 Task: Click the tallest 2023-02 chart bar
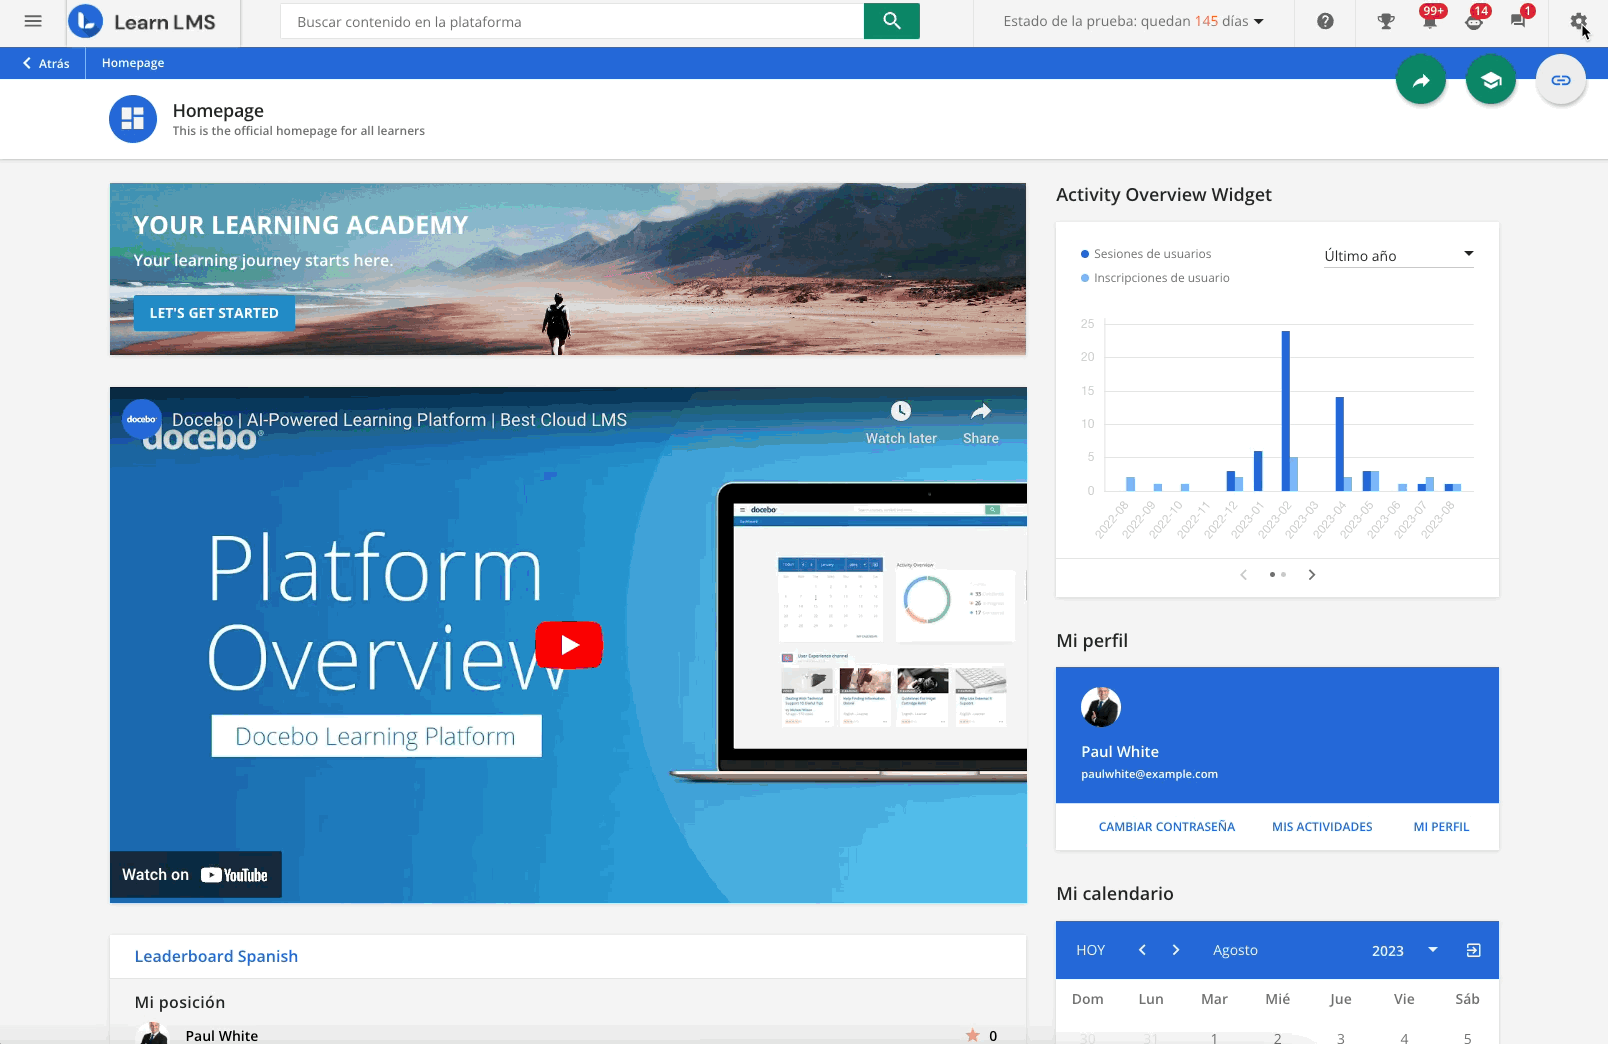click(x=1285, y=411)
